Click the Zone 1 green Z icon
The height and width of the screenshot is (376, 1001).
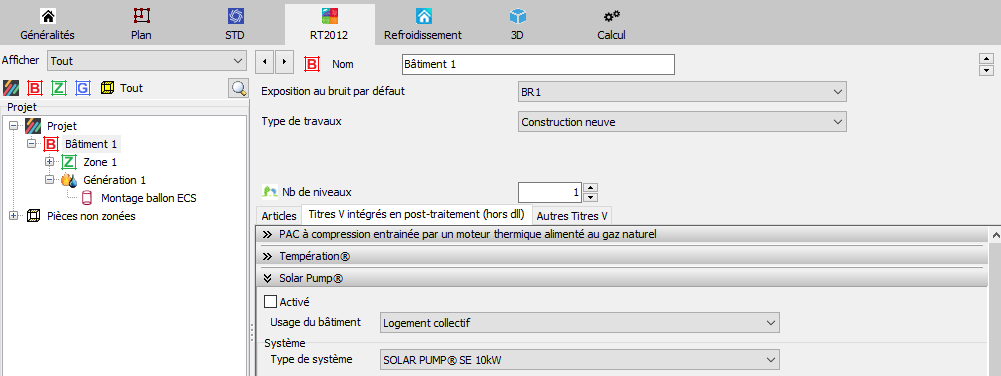[x=69, y=162]
